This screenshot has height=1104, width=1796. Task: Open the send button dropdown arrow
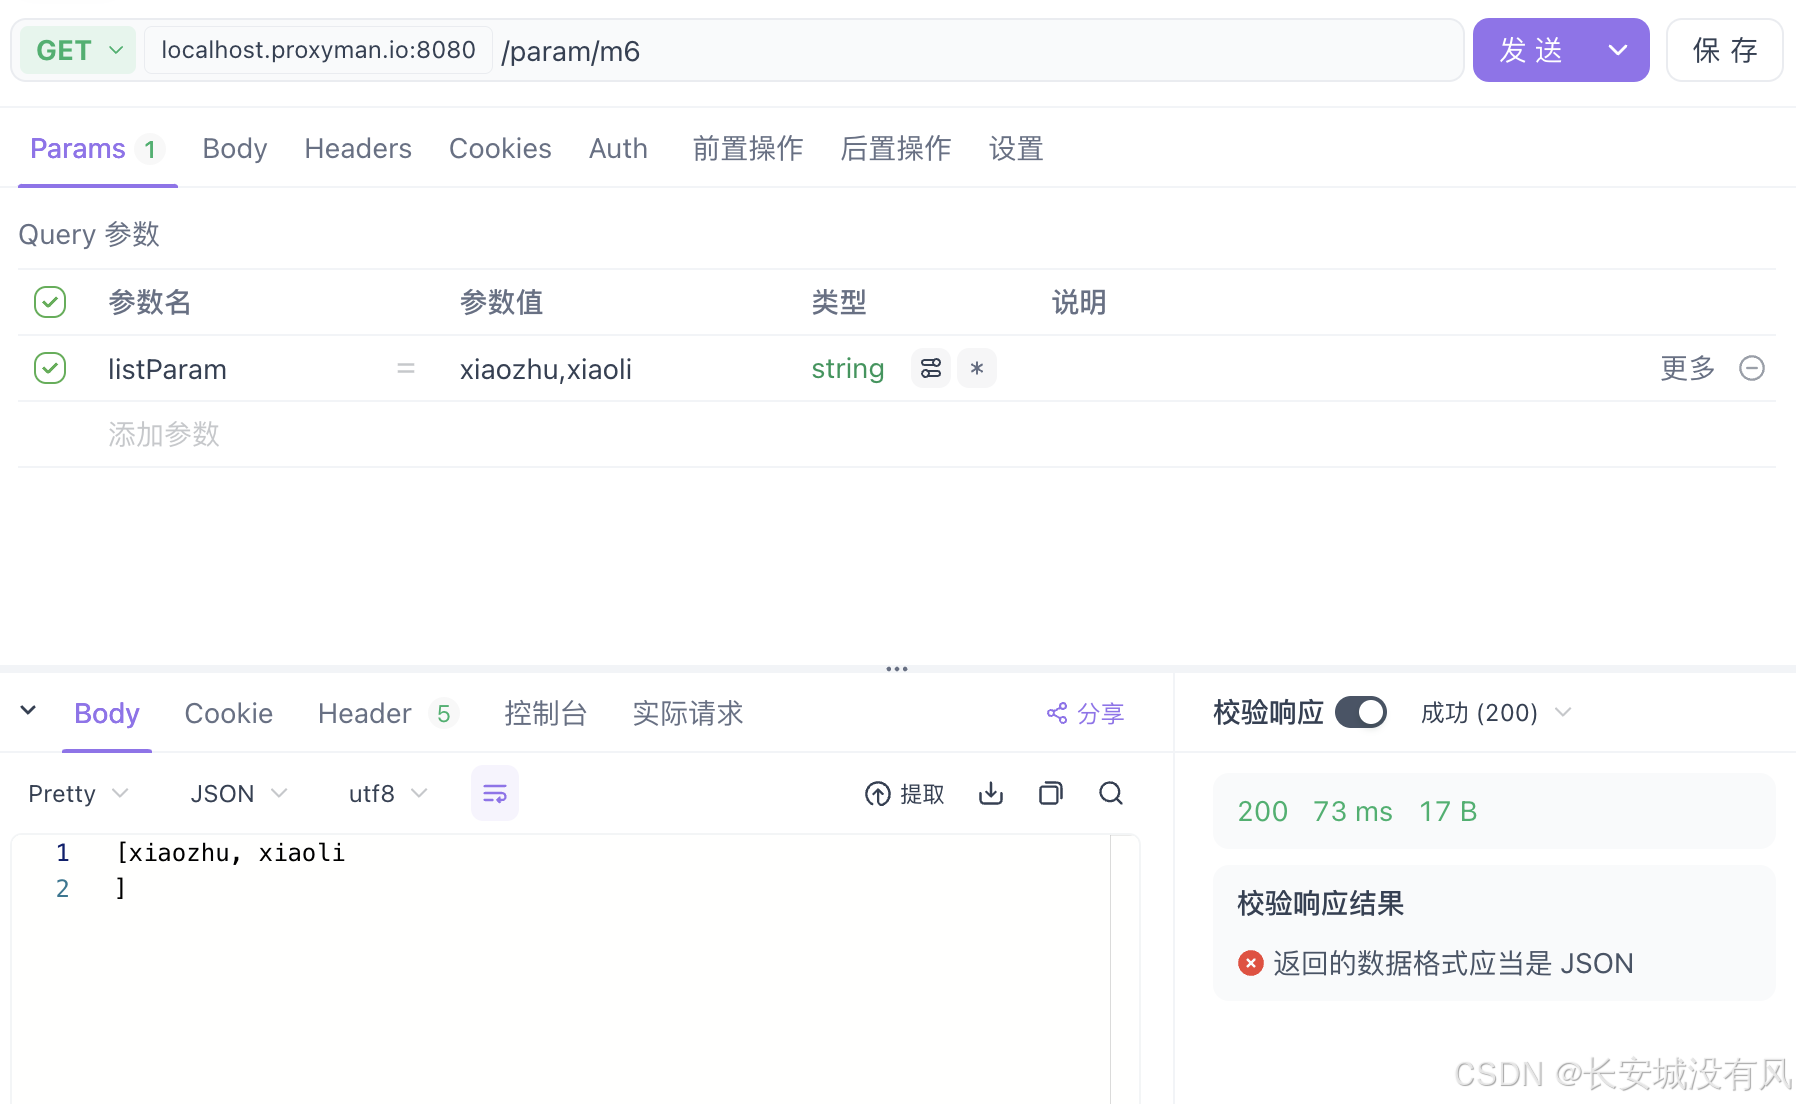tap(1618, 50)
